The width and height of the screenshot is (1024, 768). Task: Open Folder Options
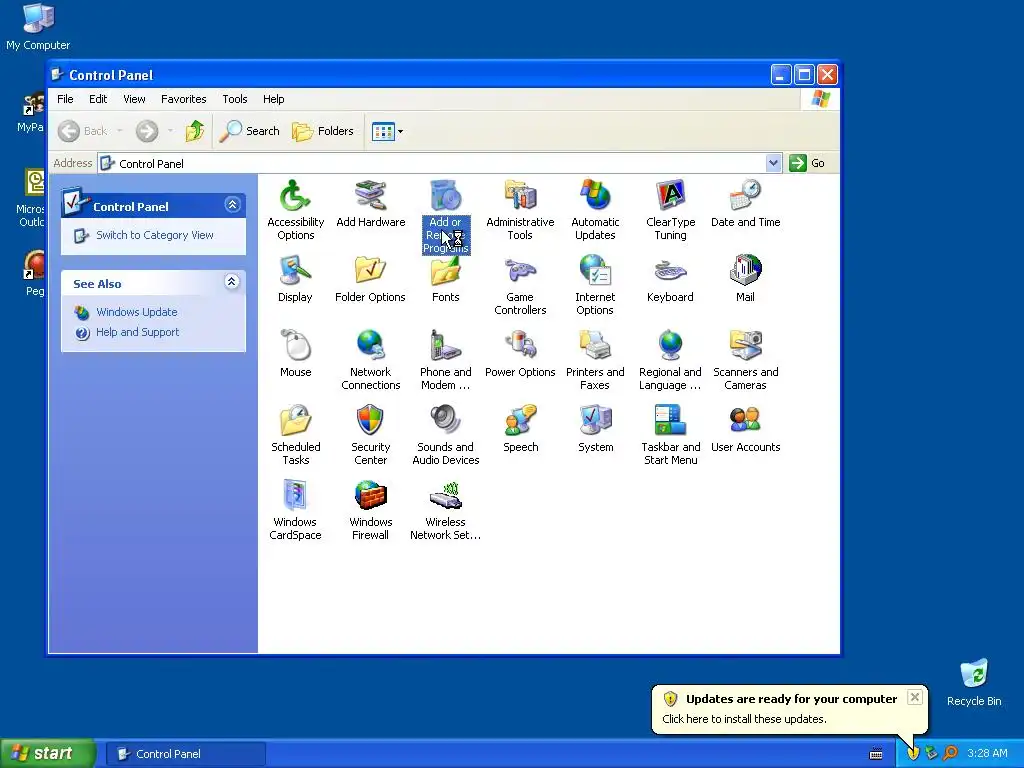click(x=370, y=279)
